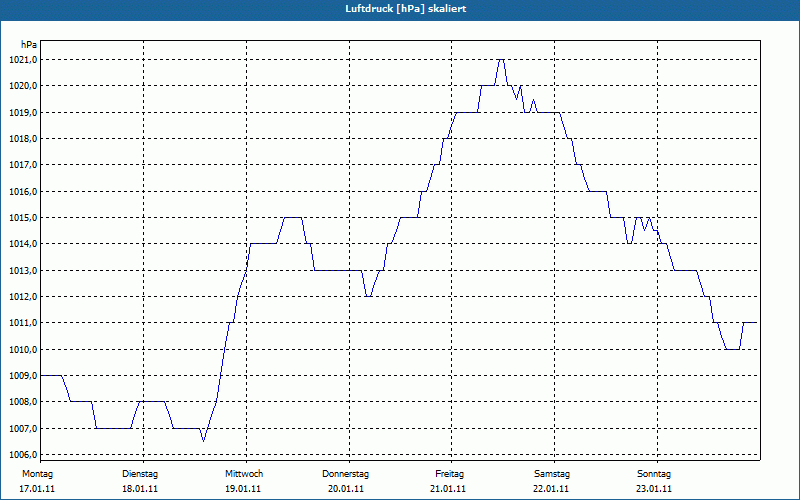Click the 1007,0 axis value

(23, 429)
